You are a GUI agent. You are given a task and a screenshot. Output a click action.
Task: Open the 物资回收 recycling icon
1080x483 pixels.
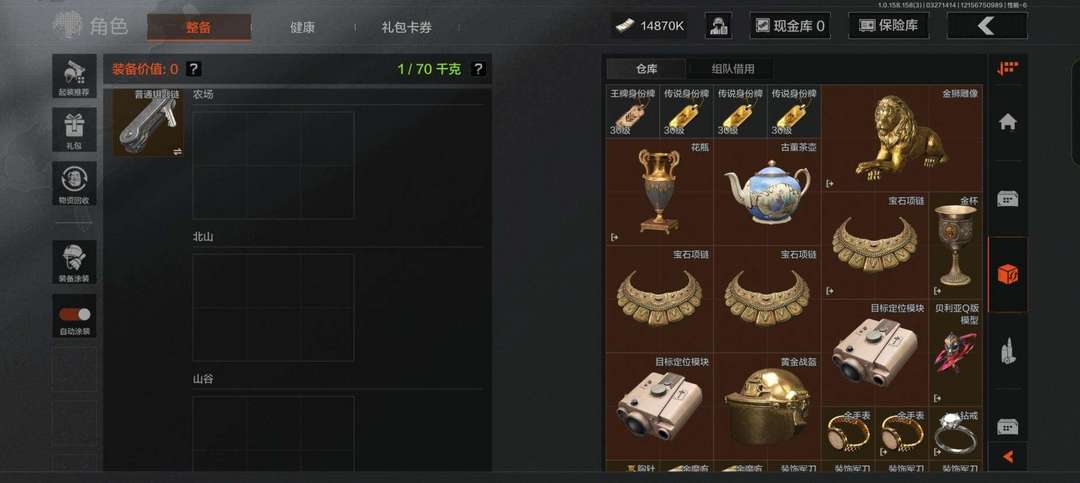74,183
